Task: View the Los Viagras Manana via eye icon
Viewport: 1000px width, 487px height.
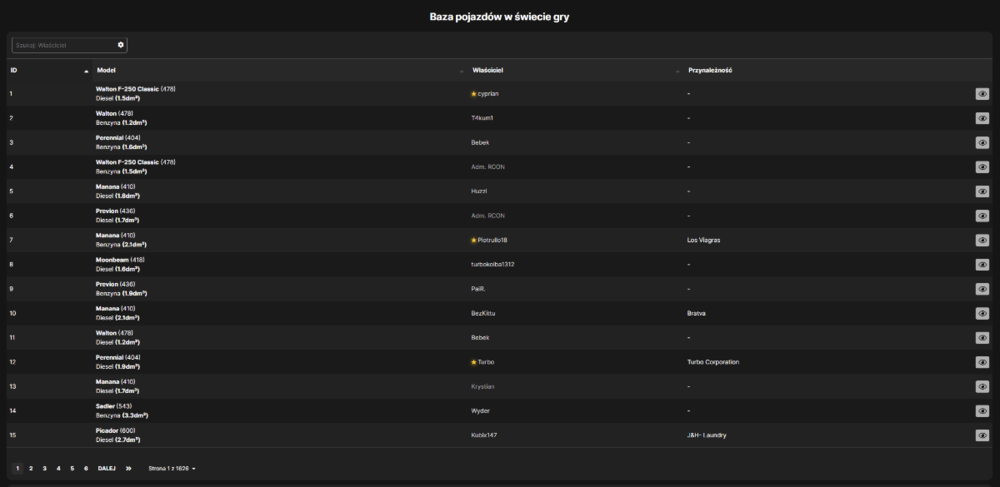Action: pos(982,240)
